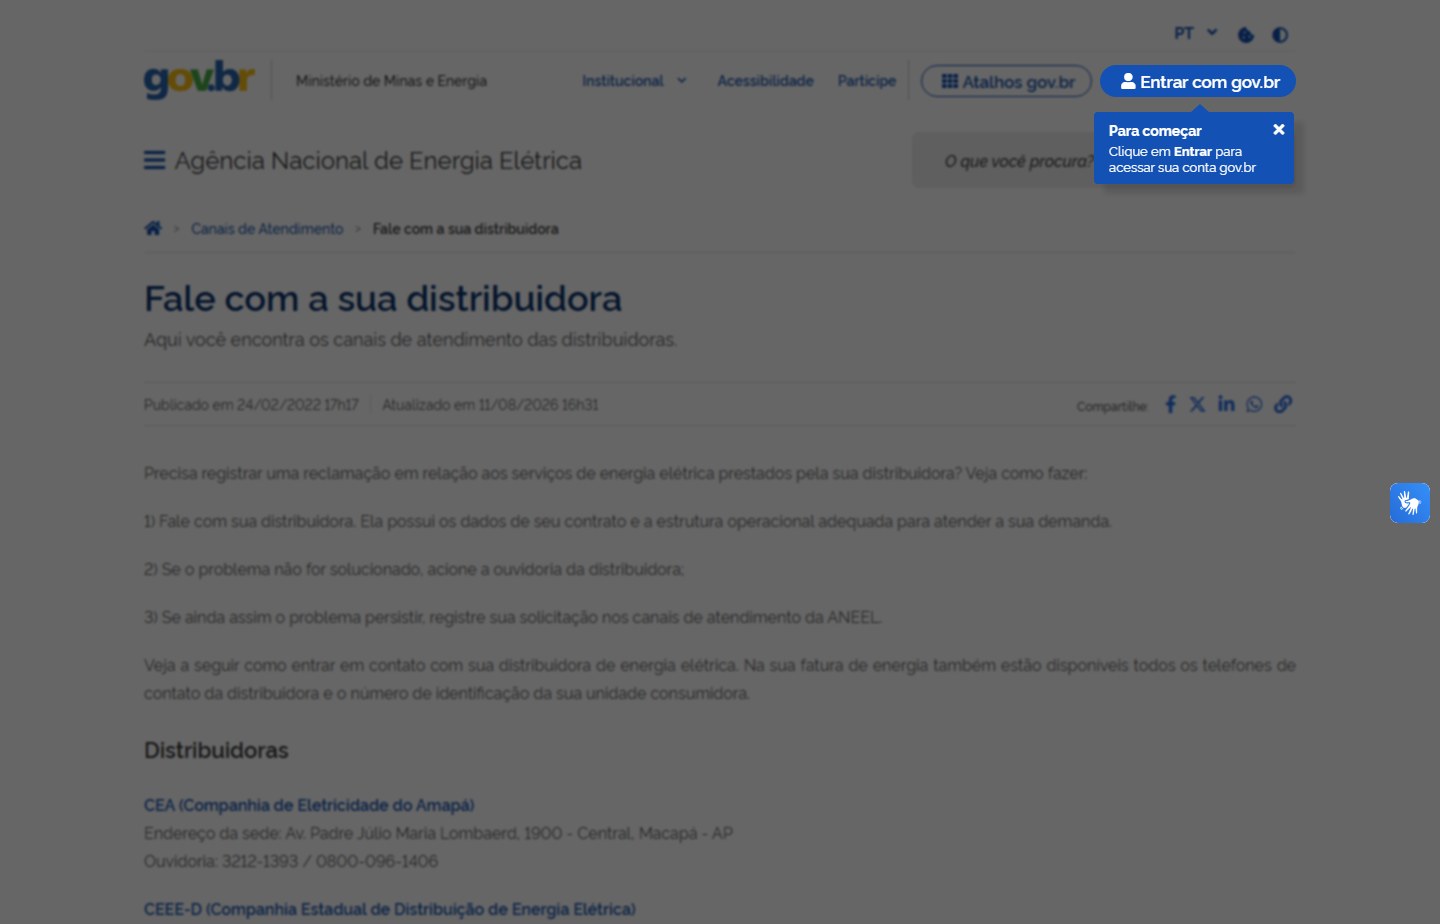Close the Para começar tooltip

click(x=1278, y=130)
